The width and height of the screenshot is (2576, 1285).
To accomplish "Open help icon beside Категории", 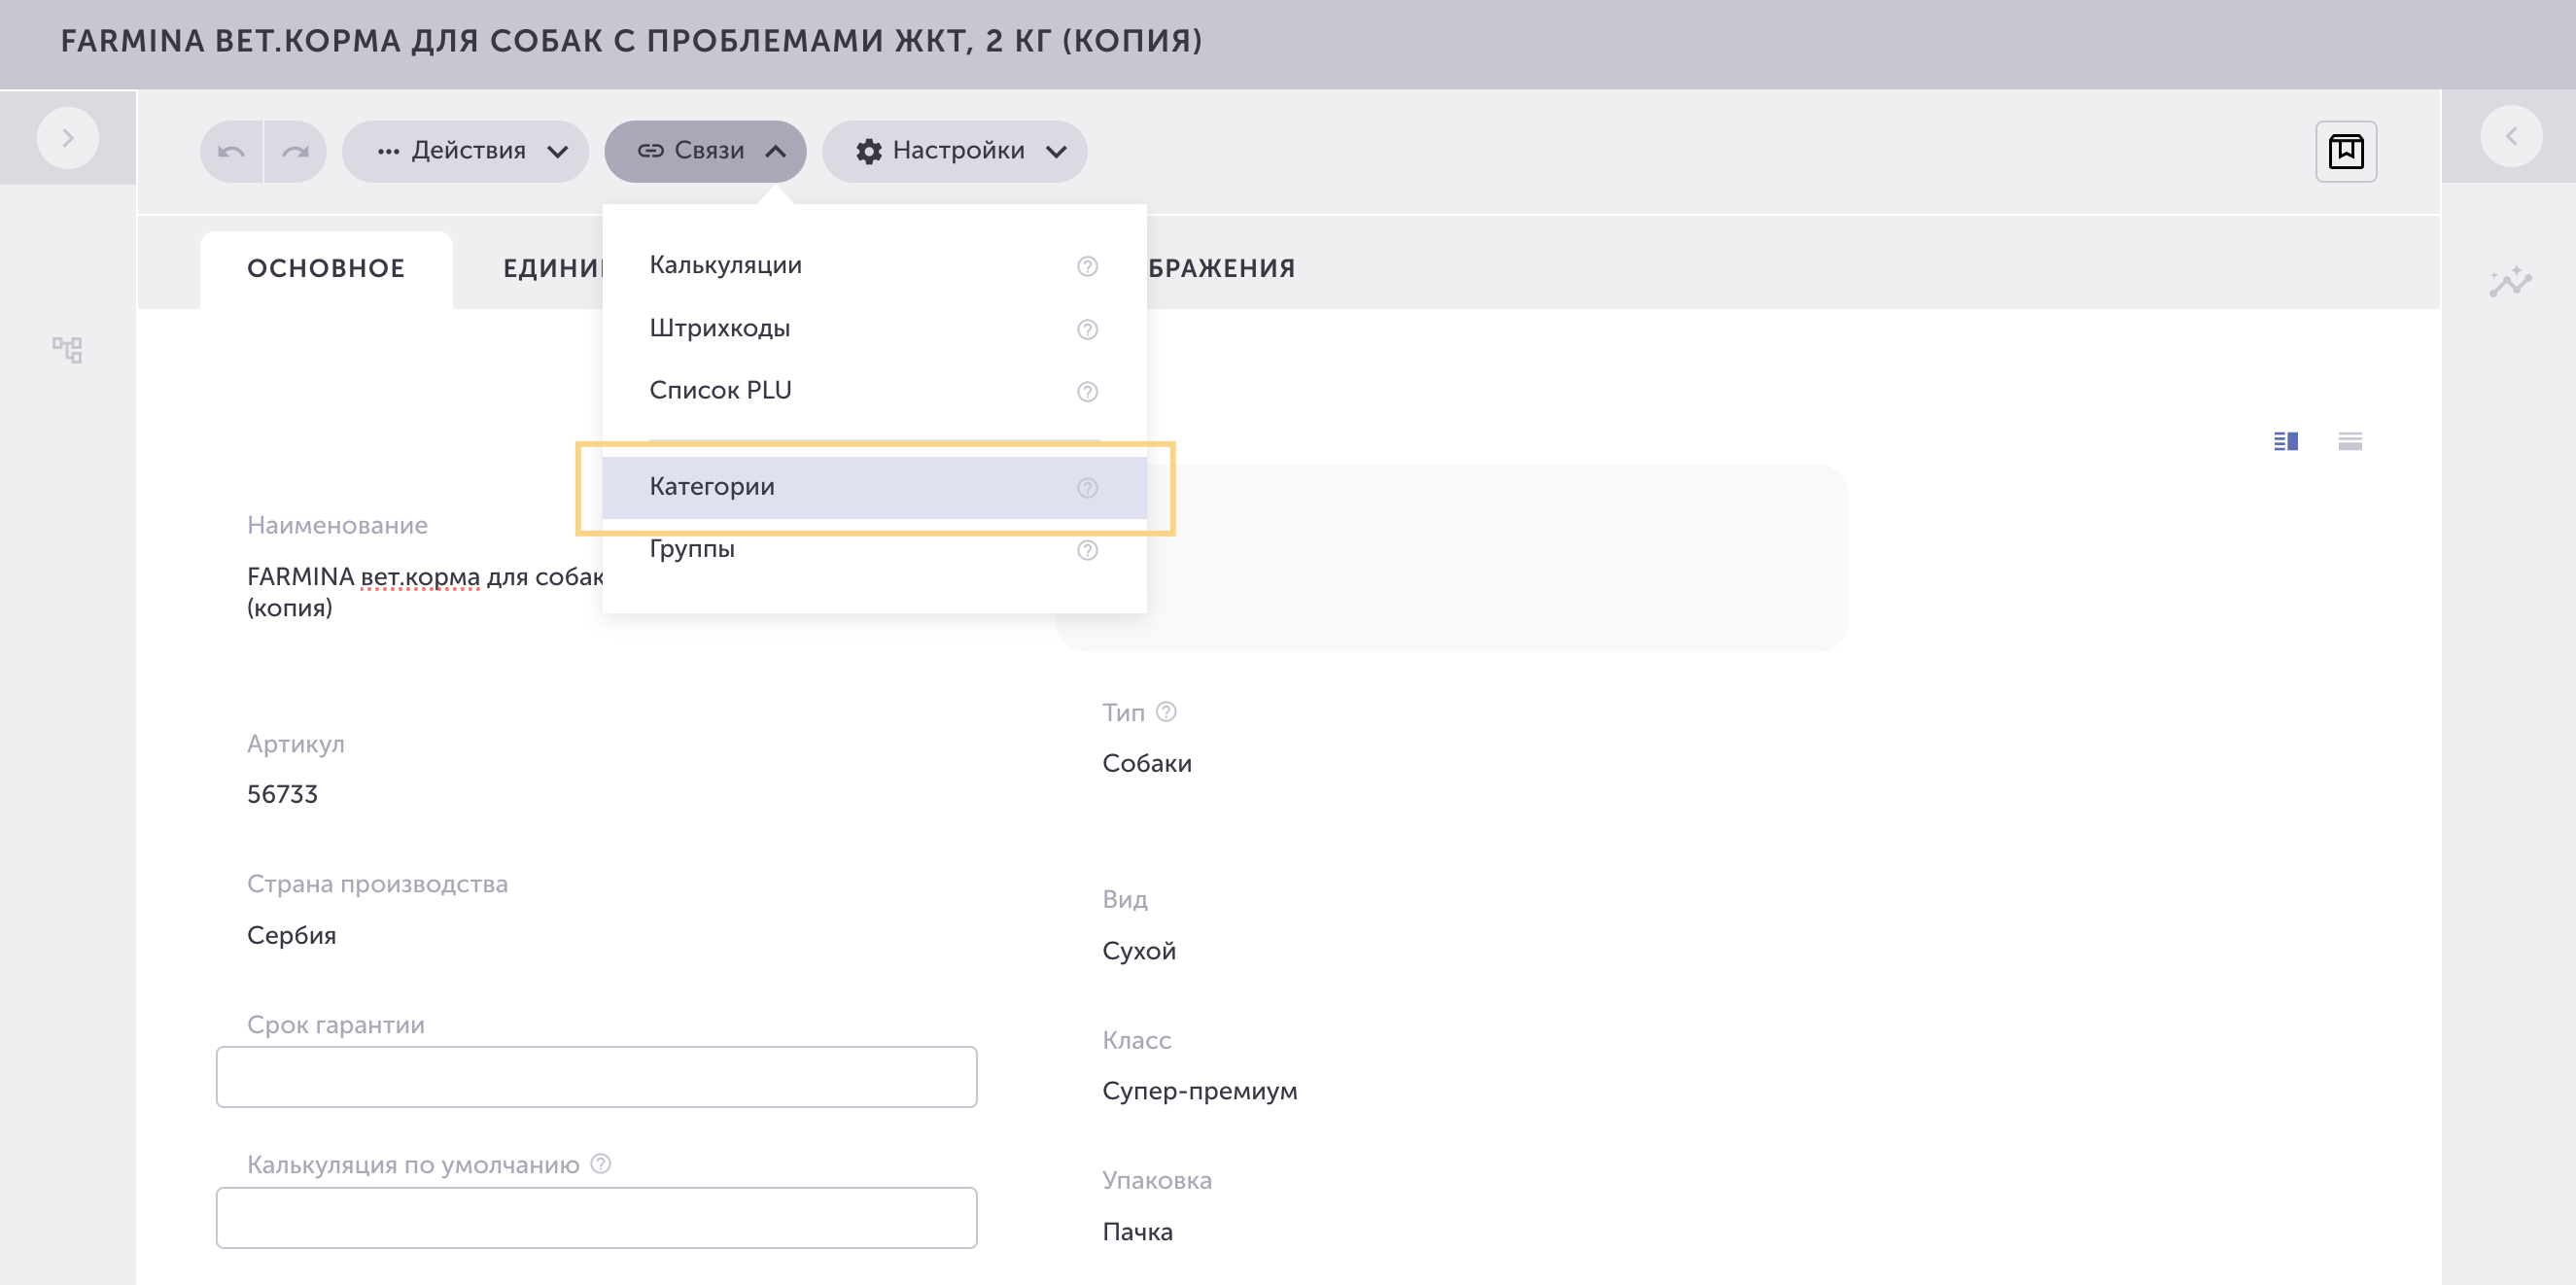I will [x=1087, y=488].
